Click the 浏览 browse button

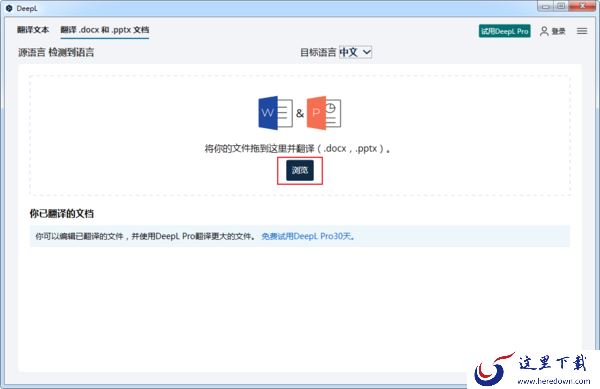pyautogui.click(x=300, y=170)
